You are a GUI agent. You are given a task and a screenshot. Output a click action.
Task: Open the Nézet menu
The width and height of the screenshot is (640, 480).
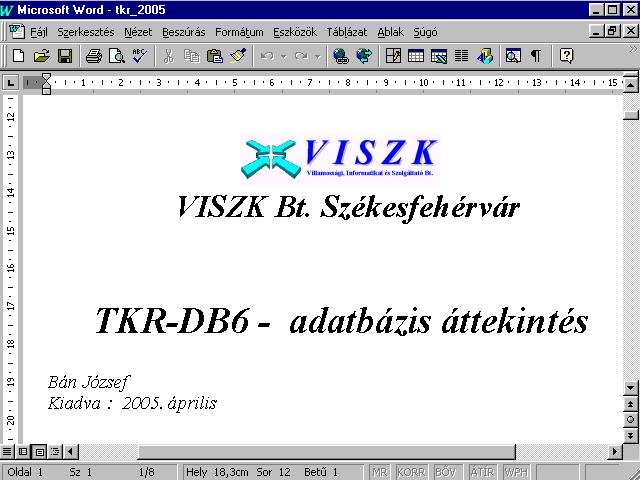[x=138, y=32]
